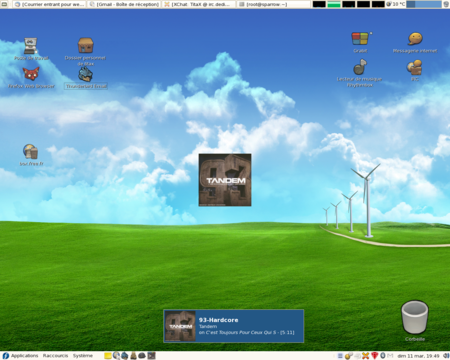The image size is (450, 360).
Task: Click the Tandem album cover in center
Action: pyautogui.click(x=225, y=180)
